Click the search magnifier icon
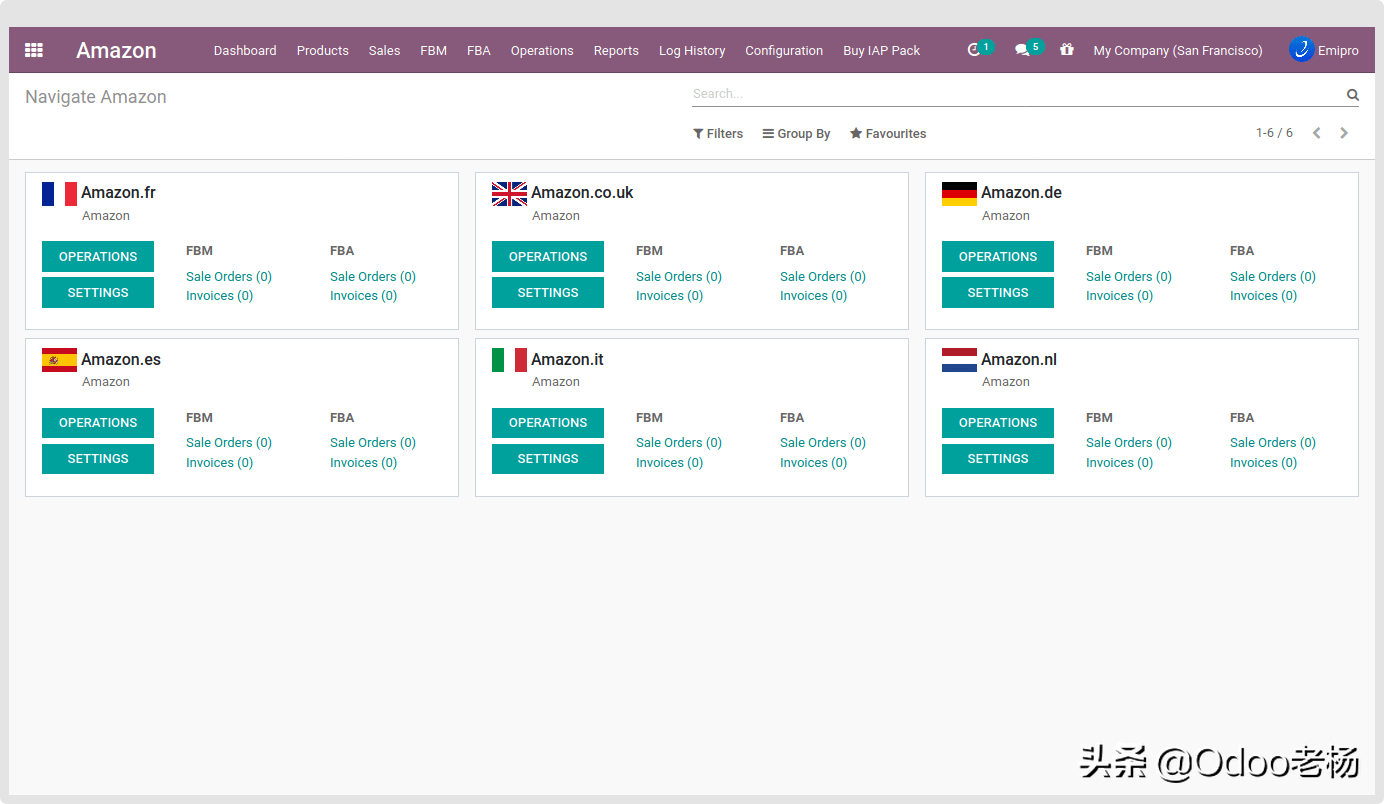The image size is (1384, 804). pyautogui.click(x=1352, y=95)
